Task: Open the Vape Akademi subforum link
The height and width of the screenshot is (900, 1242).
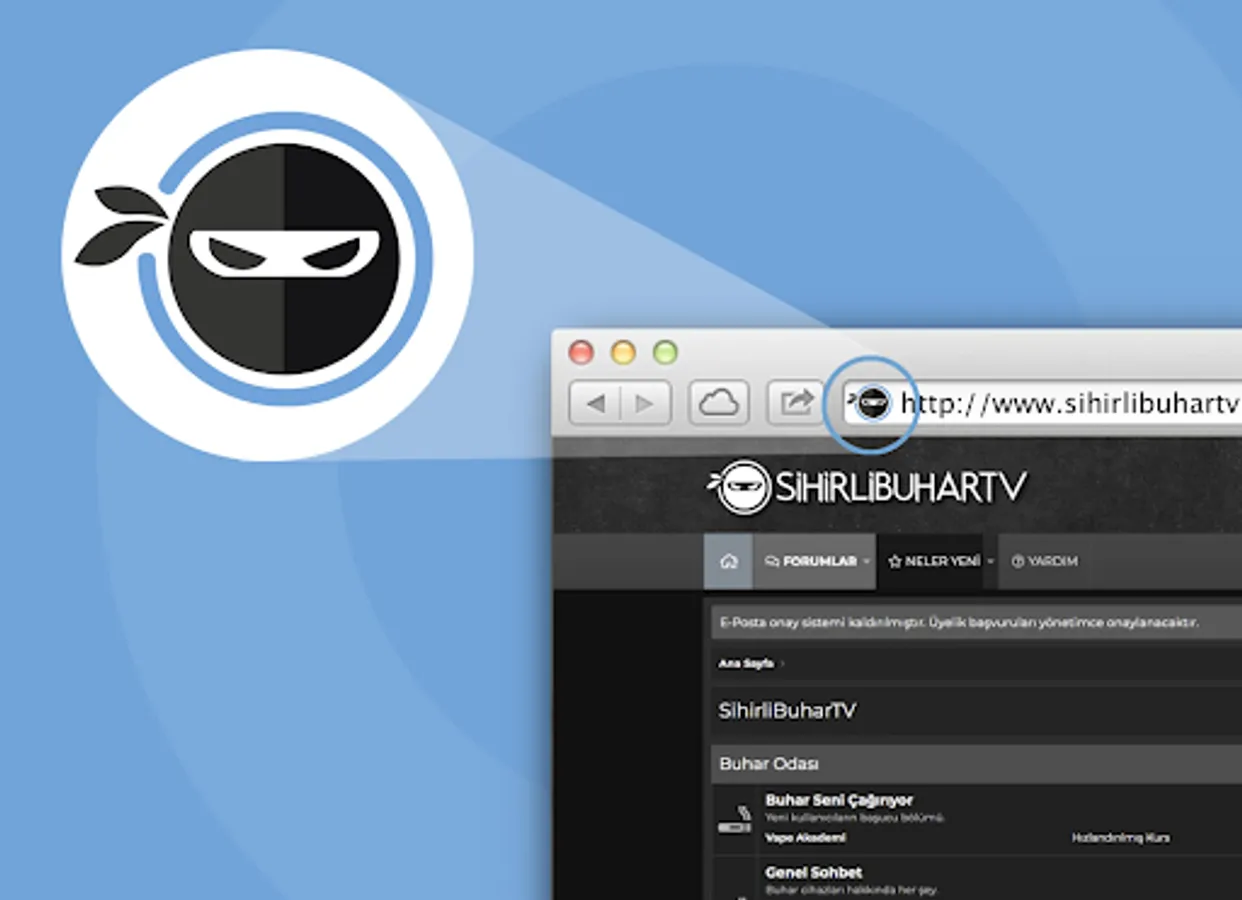Action: [805, 838]
